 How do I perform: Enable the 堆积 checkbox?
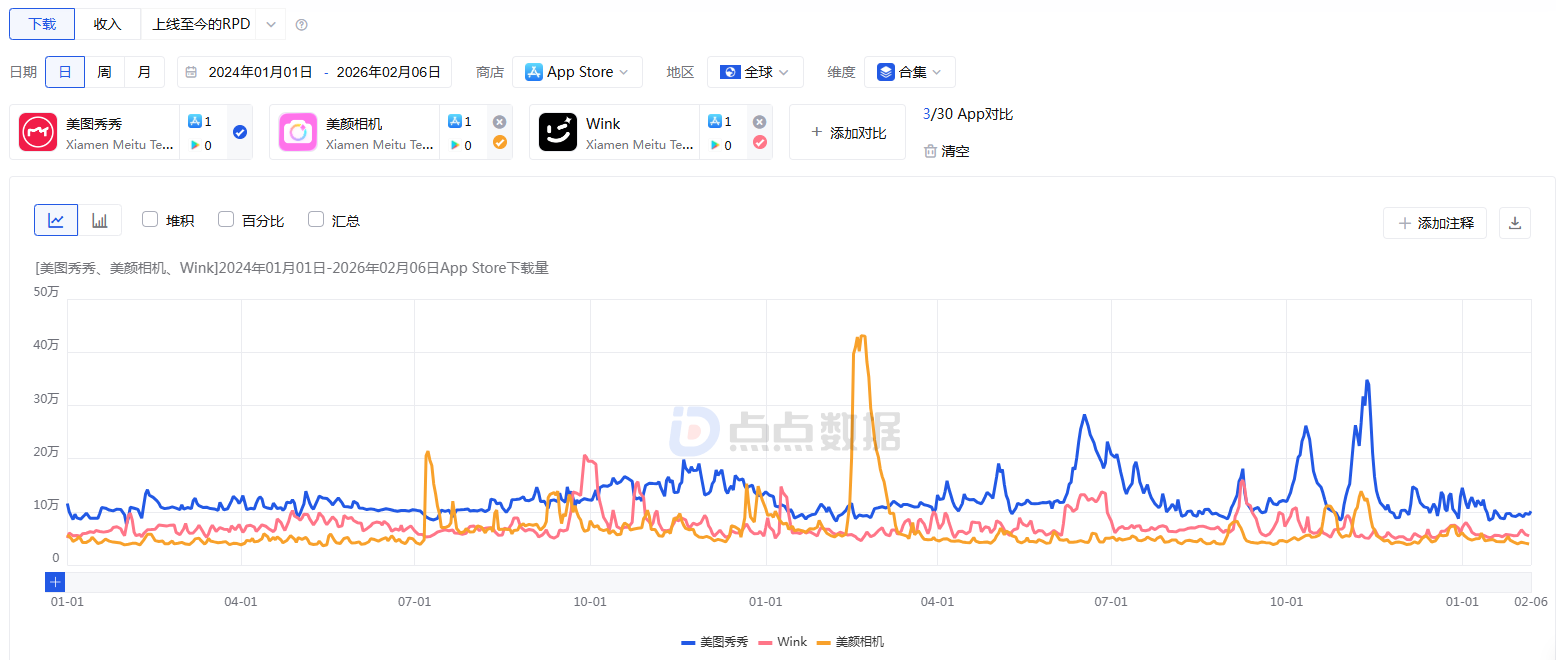pos(150,220)
